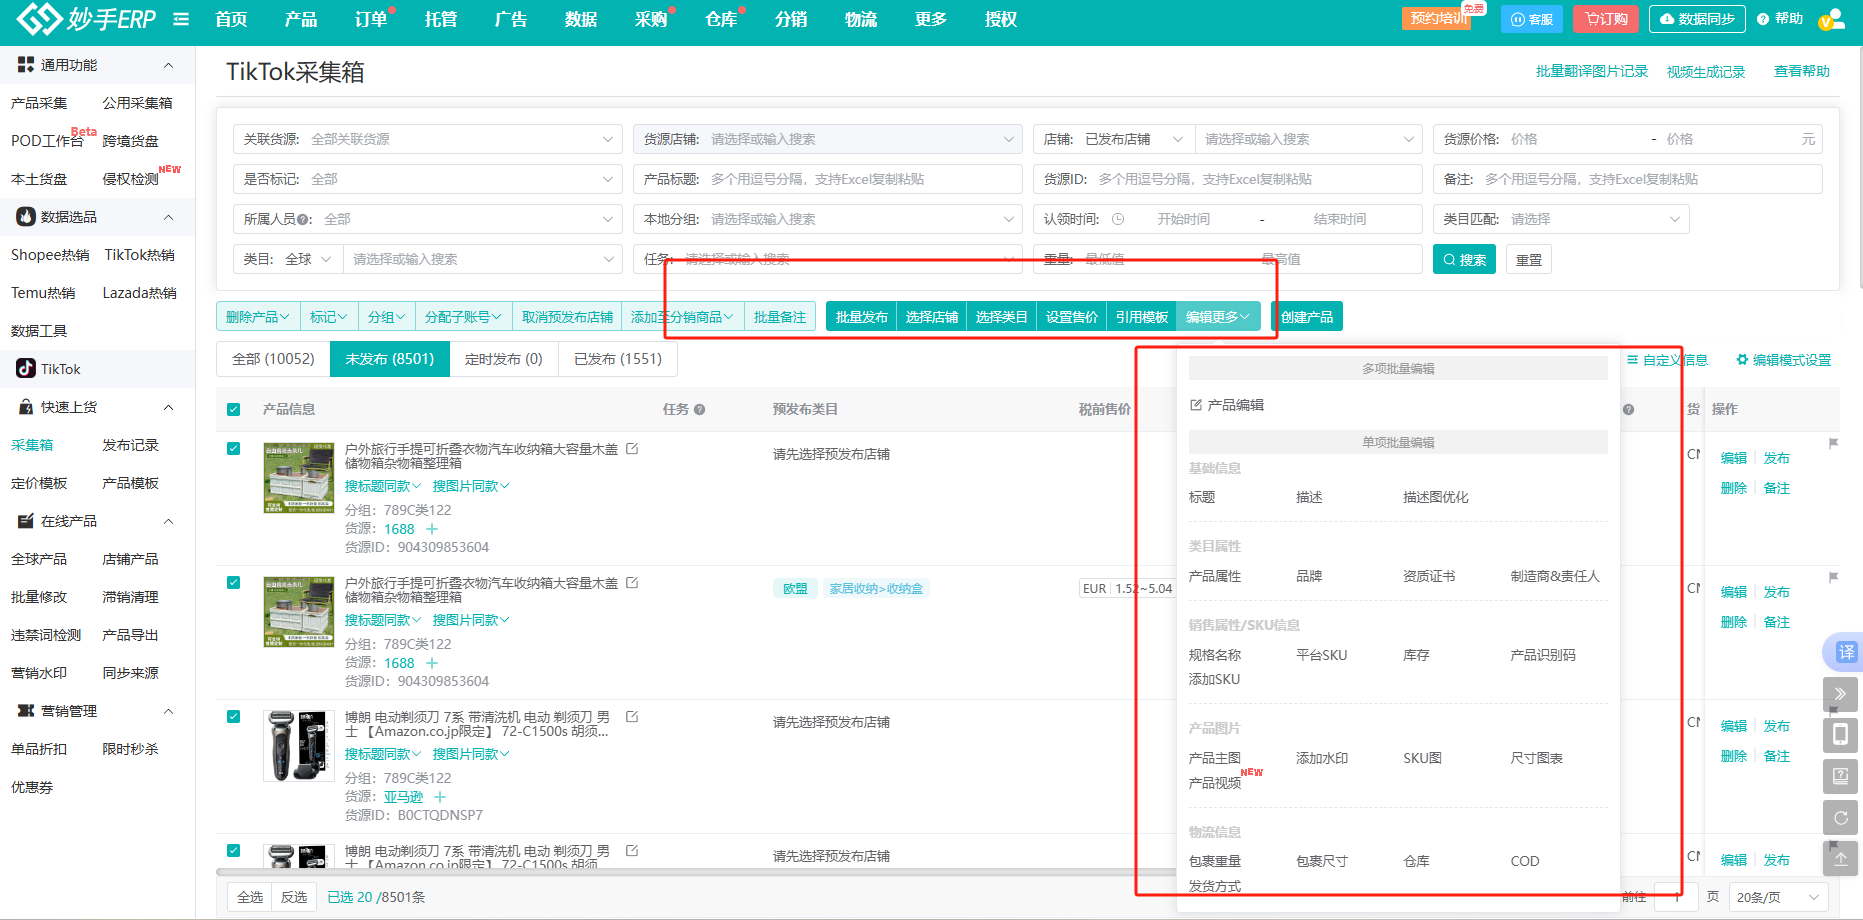Switch to the 已发布 (1551) tab
1863x920 pixels.
click(617, 359)
